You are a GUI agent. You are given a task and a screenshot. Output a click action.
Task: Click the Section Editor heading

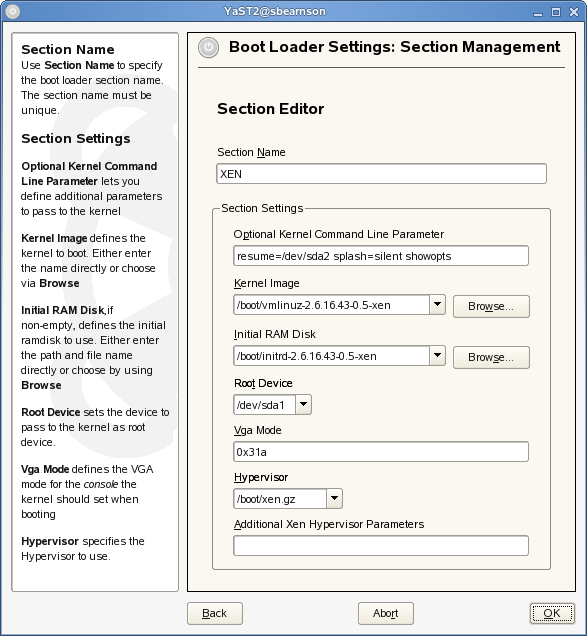[x=271, y=109]
